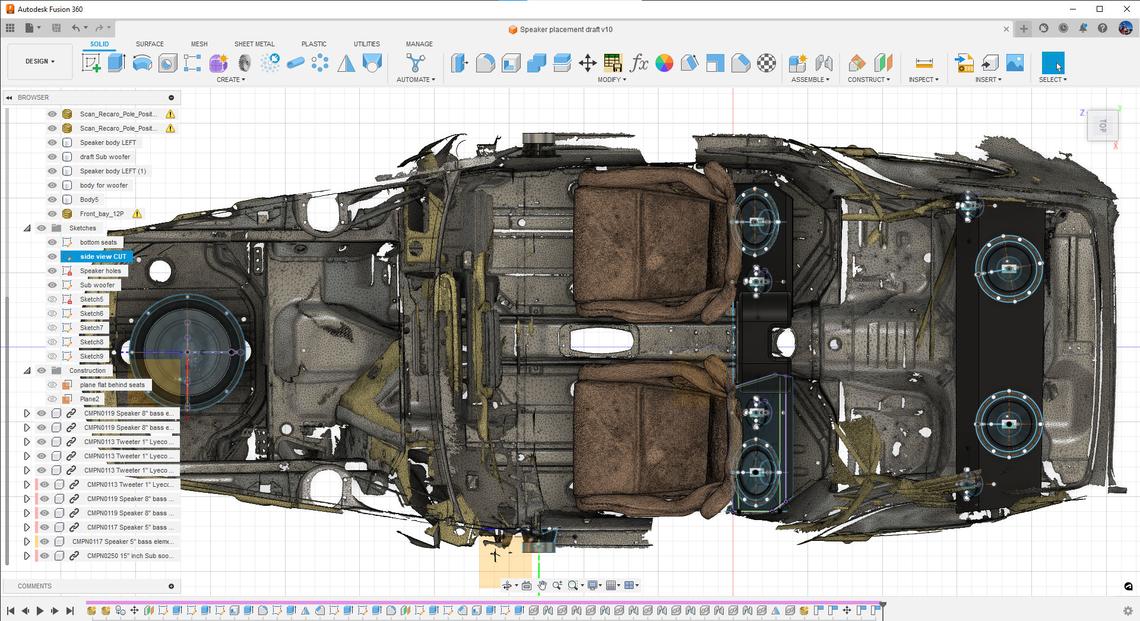Click the CONSTRUCT menu label
This screenshot has width=1140, height=621.
coord(868,80)
